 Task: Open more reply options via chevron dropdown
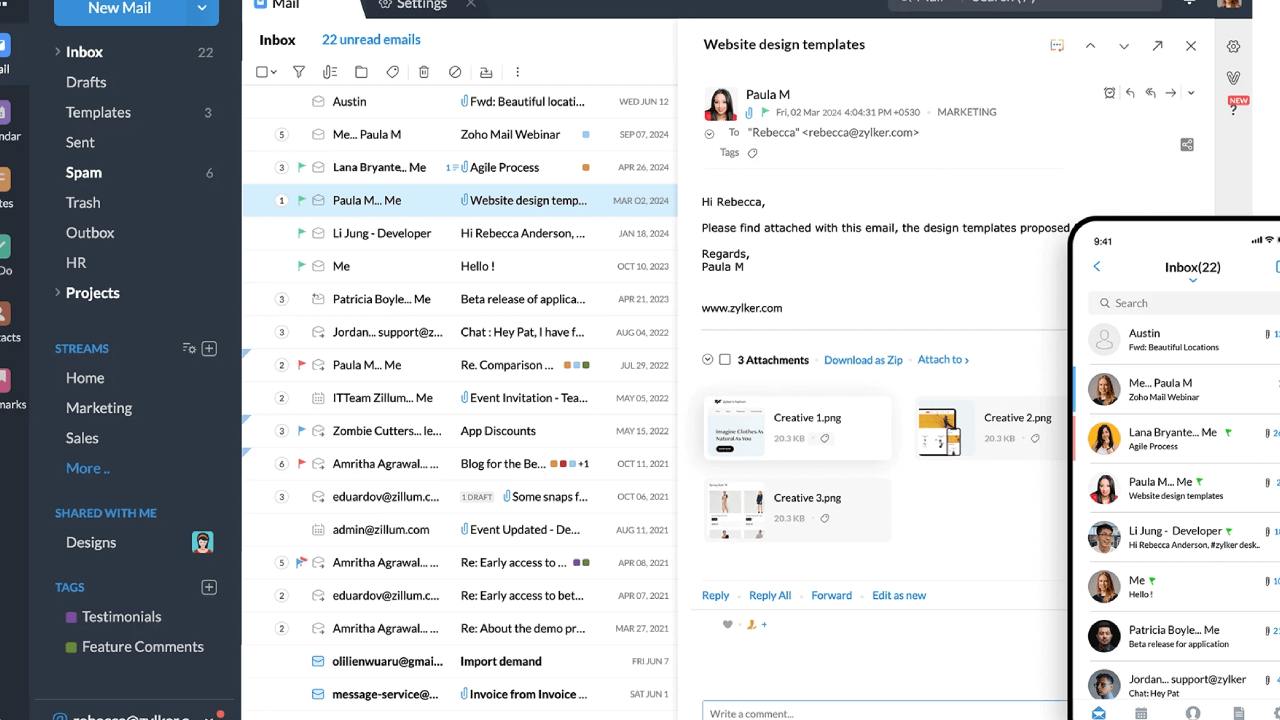pyautogui.click(x=1190, y=92)
